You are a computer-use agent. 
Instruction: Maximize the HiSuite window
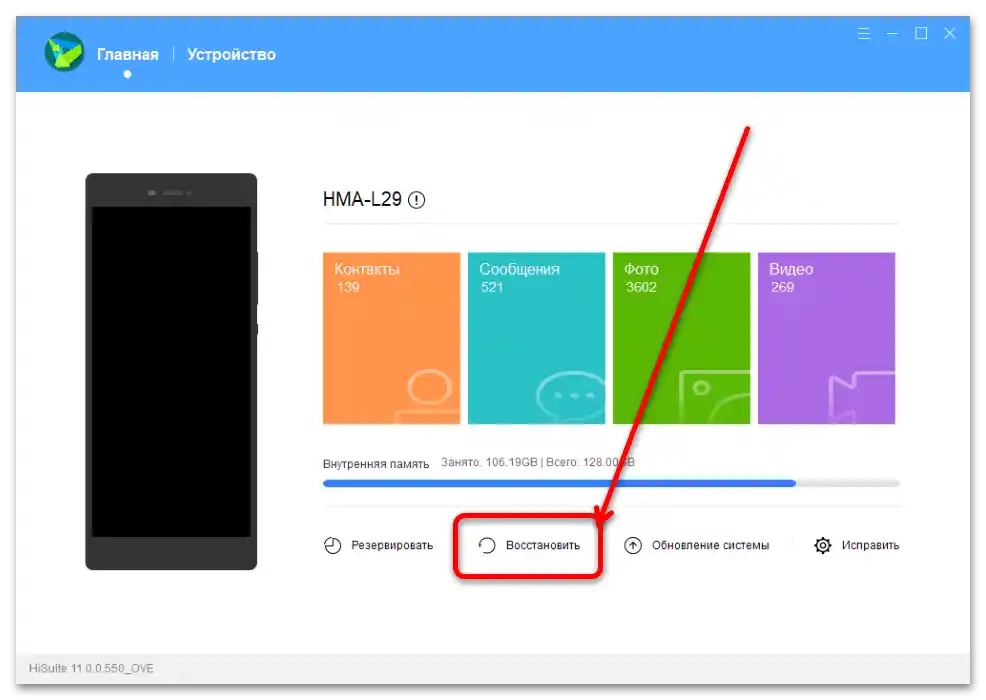click(x=921, y=33)
